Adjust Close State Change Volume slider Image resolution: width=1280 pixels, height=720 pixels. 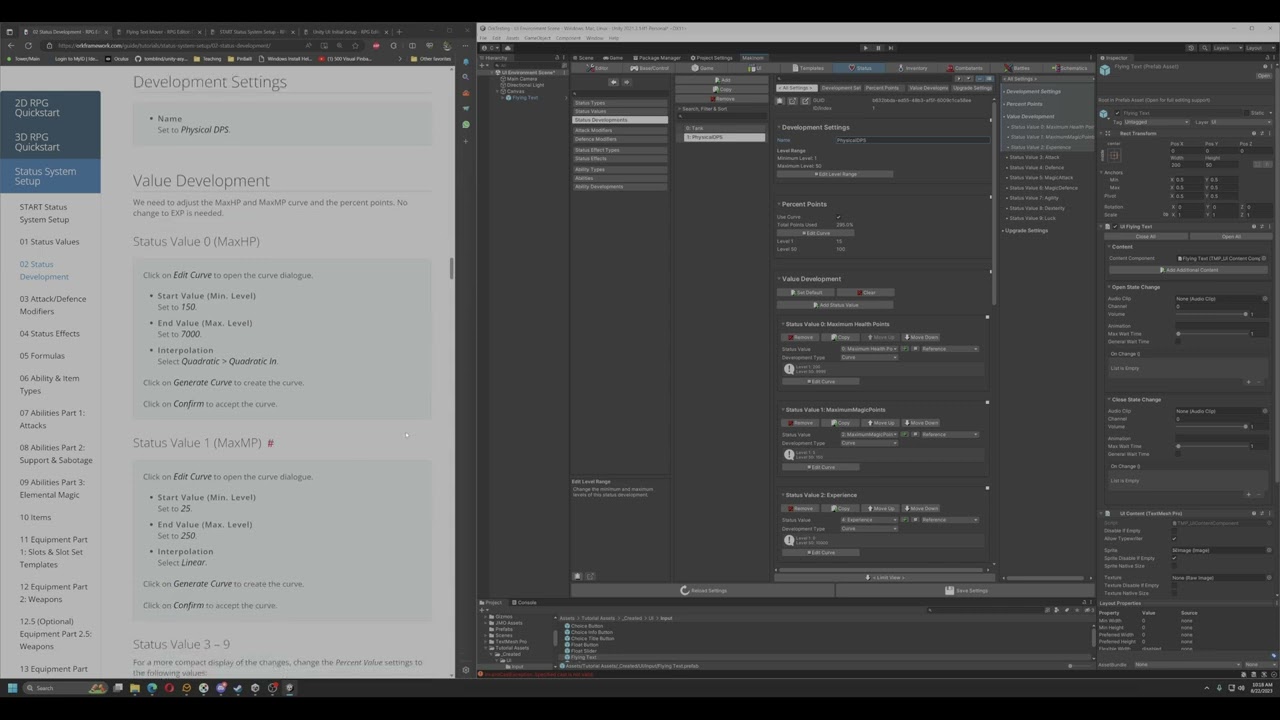pyautogui.click(x=1213, y=426)
